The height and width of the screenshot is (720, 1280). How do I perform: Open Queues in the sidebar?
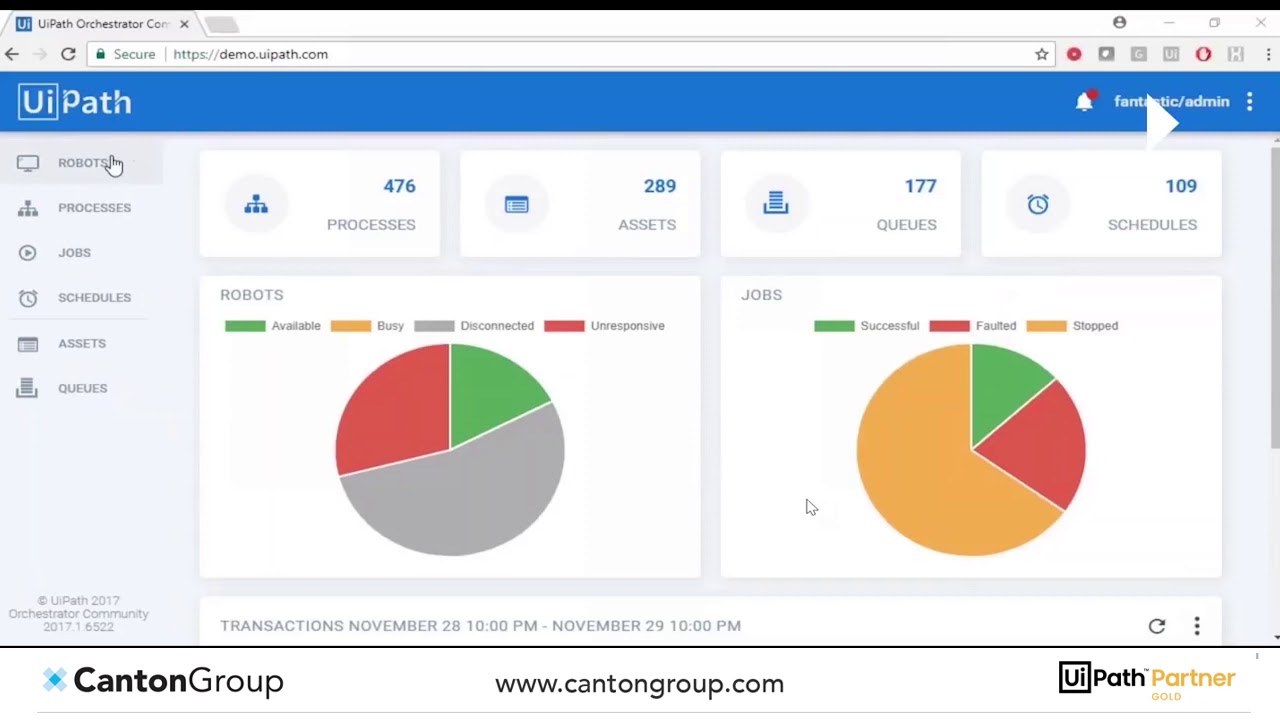[x=82, y=388]
